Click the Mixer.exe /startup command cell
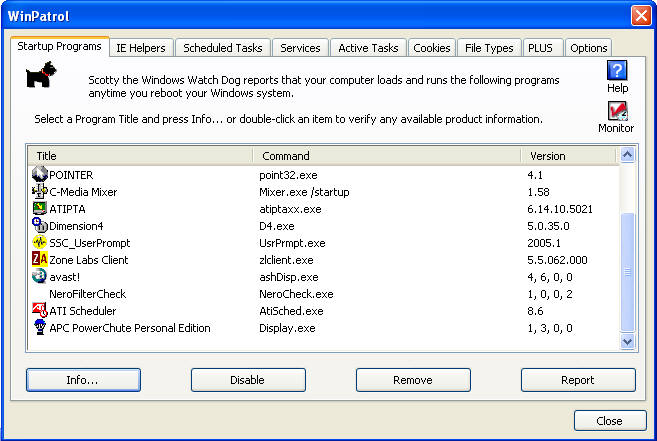This screenshot has width=657, height=441. click(304, 192)
